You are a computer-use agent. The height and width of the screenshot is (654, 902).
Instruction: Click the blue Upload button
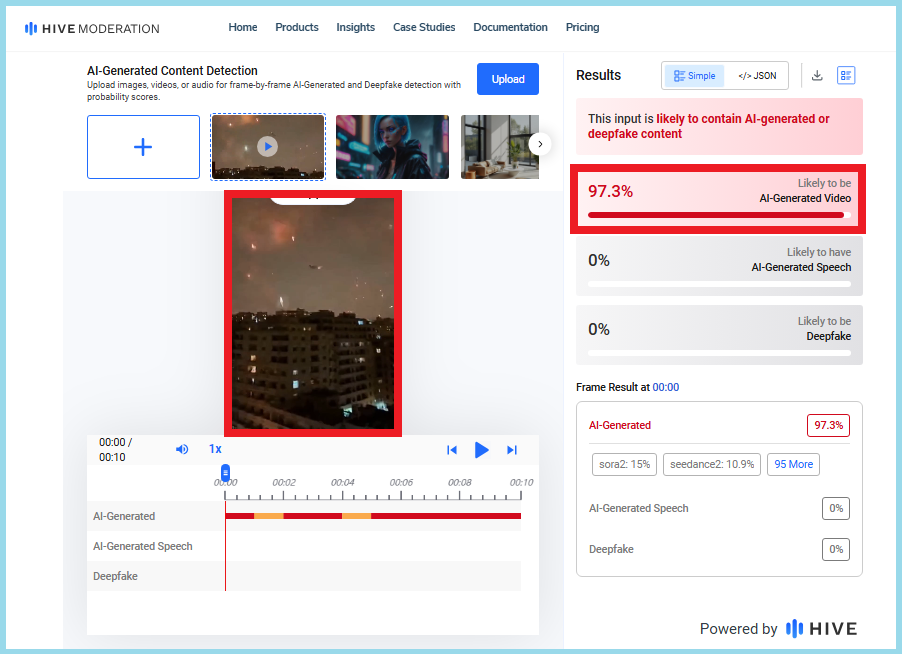pos(508,79)
